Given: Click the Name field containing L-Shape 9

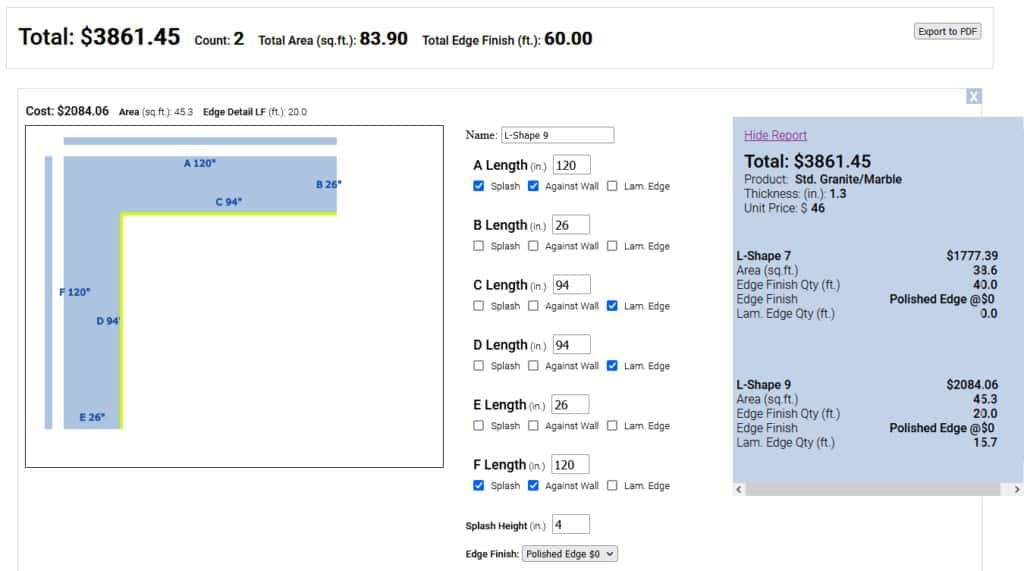Looking at the screenshot, I should pos(557,135).
